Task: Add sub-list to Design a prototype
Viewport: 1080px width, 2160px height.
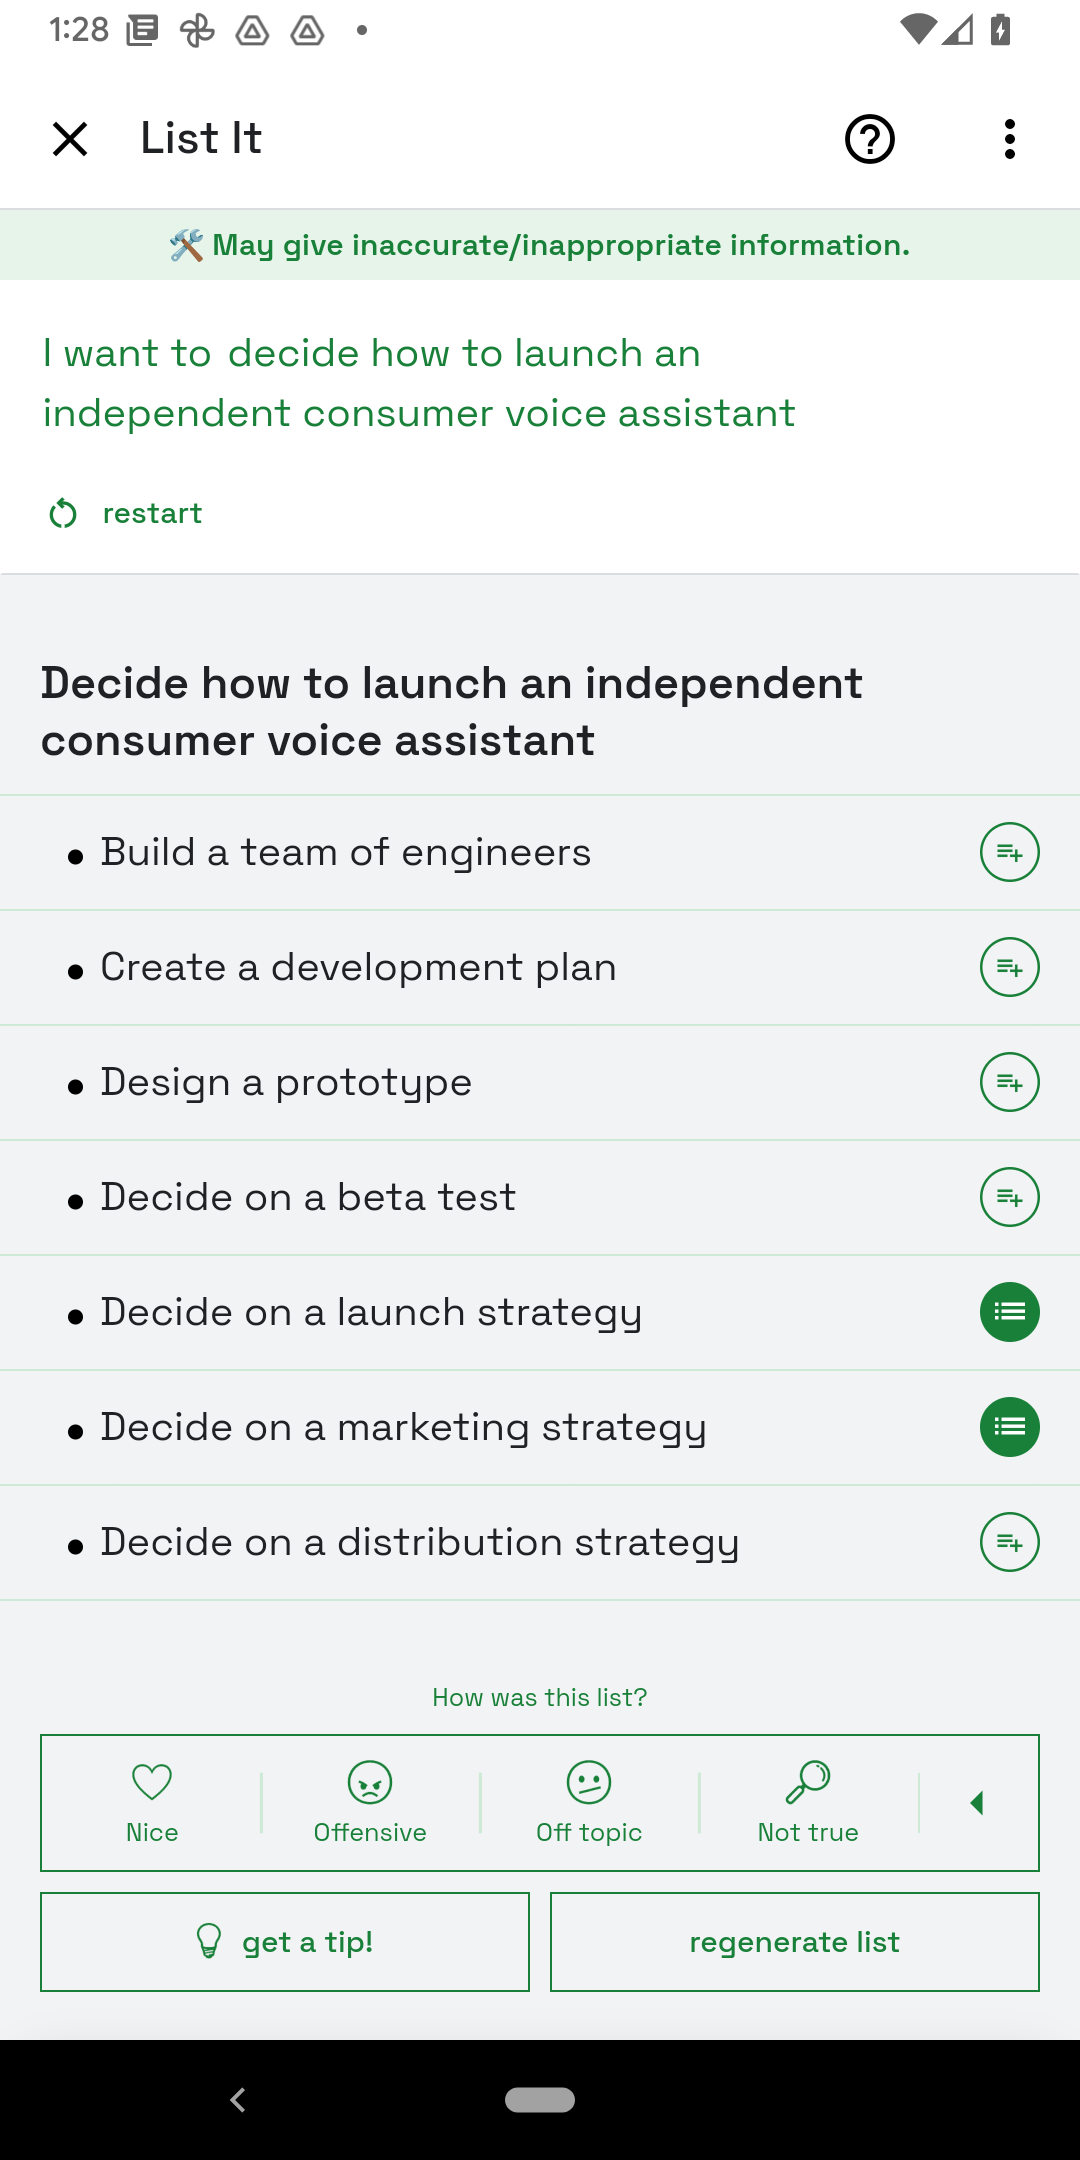Action: point(1010,1082)
